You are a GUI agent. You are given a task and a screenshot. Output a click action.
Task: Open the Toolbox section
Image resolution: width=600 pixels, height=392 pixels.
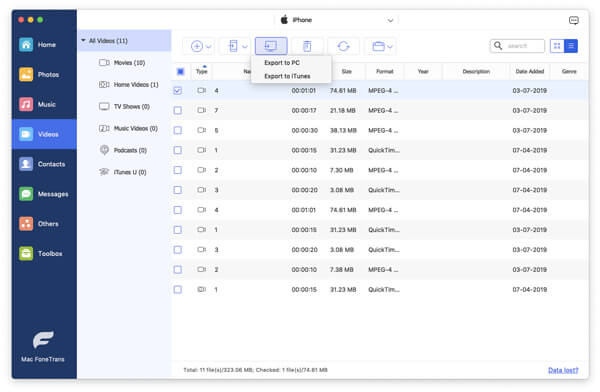tap(44, 253)
